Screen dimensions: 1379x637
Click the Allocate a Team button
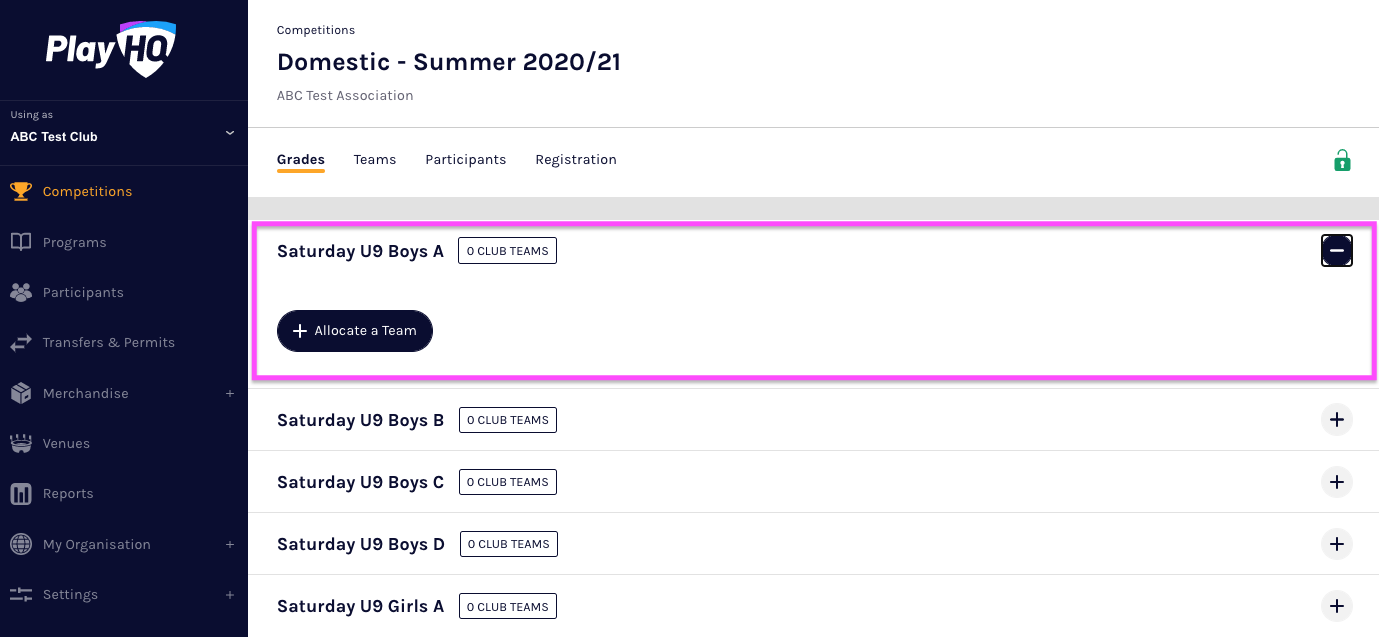point(355,331)
